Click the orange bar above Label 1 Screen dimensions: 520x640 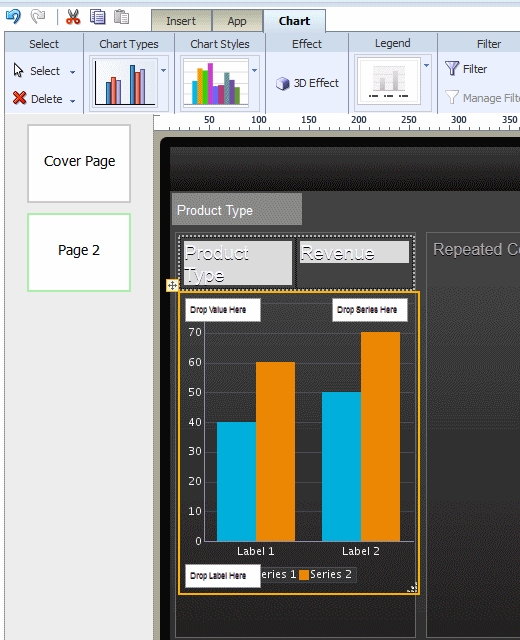click(x=276, y=451)
